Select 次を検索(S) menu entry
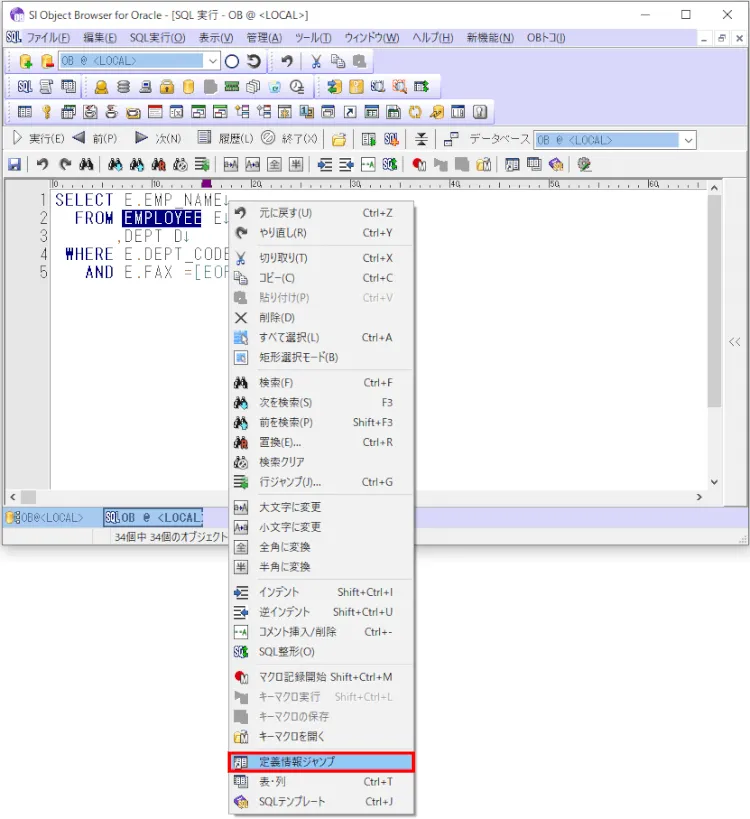The width and height of the screenshot is (750, 819). (x=321, y=403)
